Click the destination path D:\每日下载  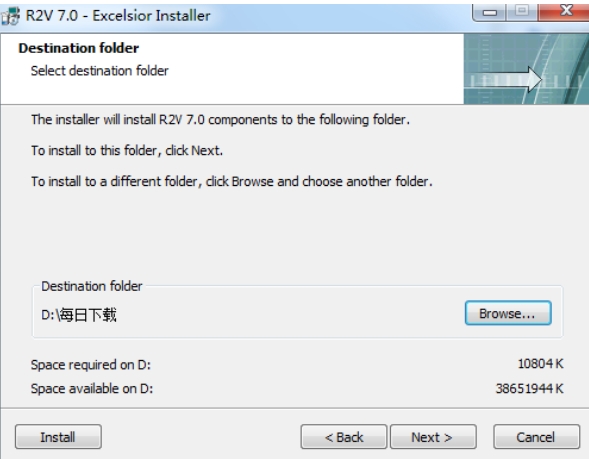tap(79, 315)
